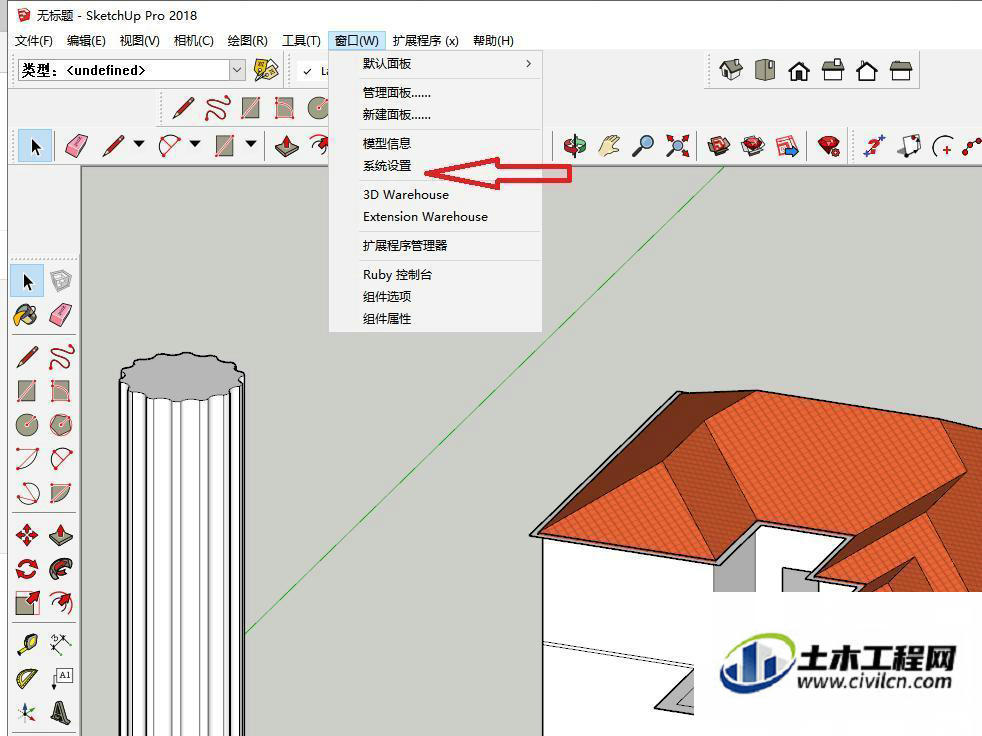Open 扩展程序管理器 menu entry

(x=435, y=246)
